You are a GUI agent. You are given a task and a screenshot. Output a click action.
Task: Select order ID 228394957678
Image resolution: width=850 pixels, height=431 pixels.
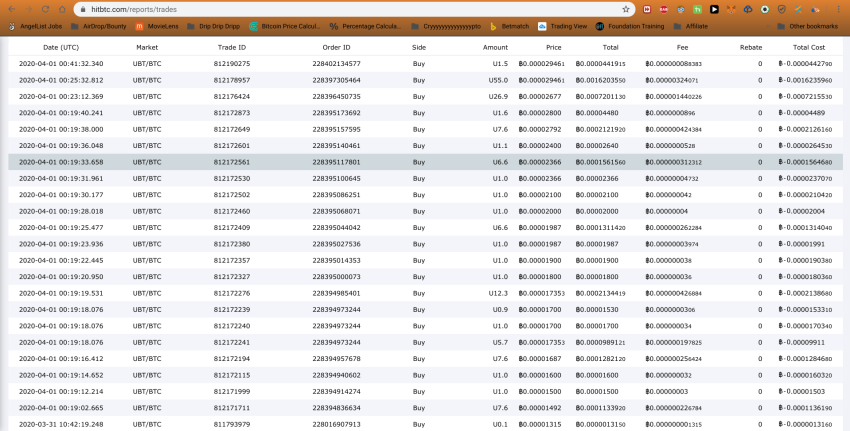point(336,359)
